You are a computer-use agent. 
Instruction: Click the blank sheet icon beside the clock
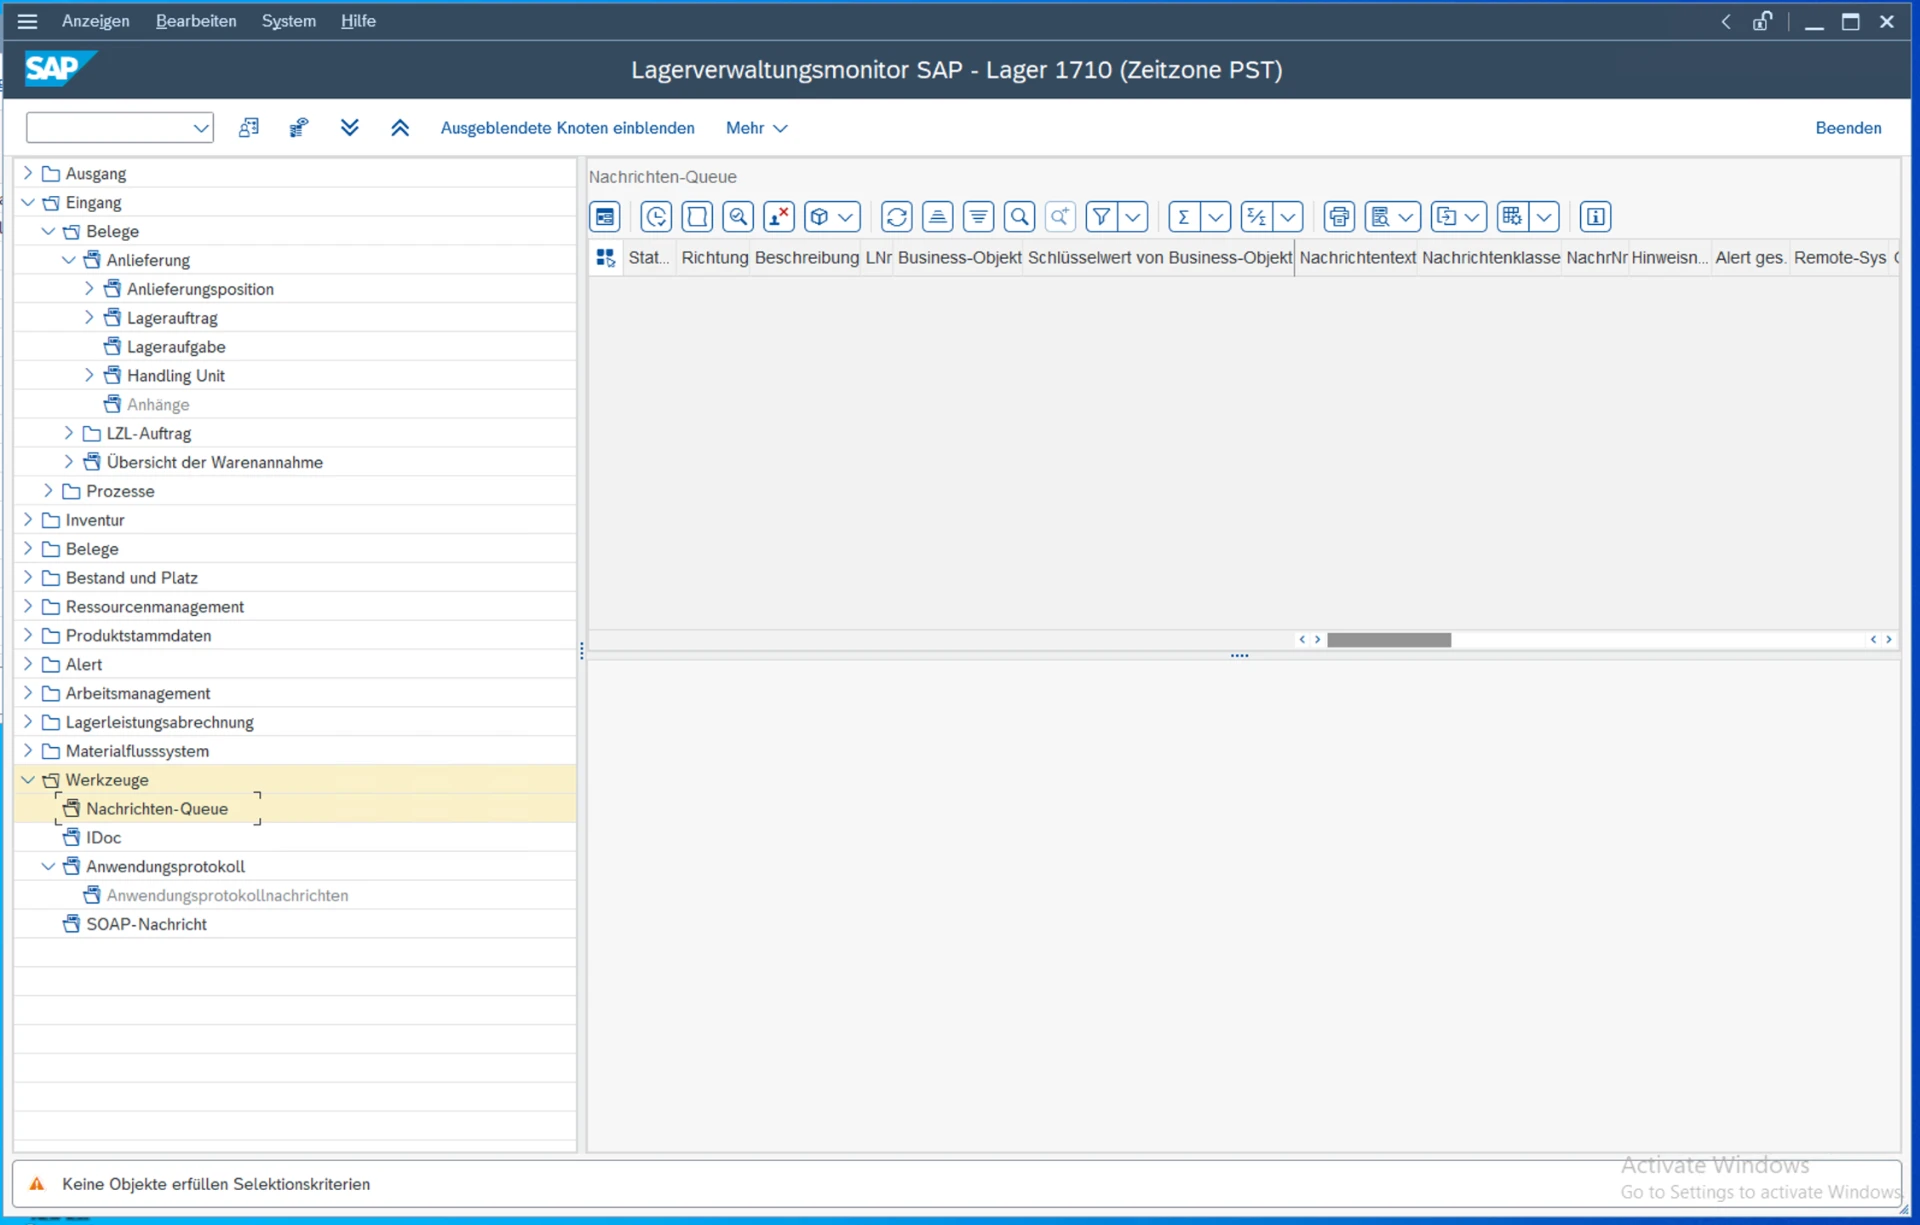coord(697,217)
